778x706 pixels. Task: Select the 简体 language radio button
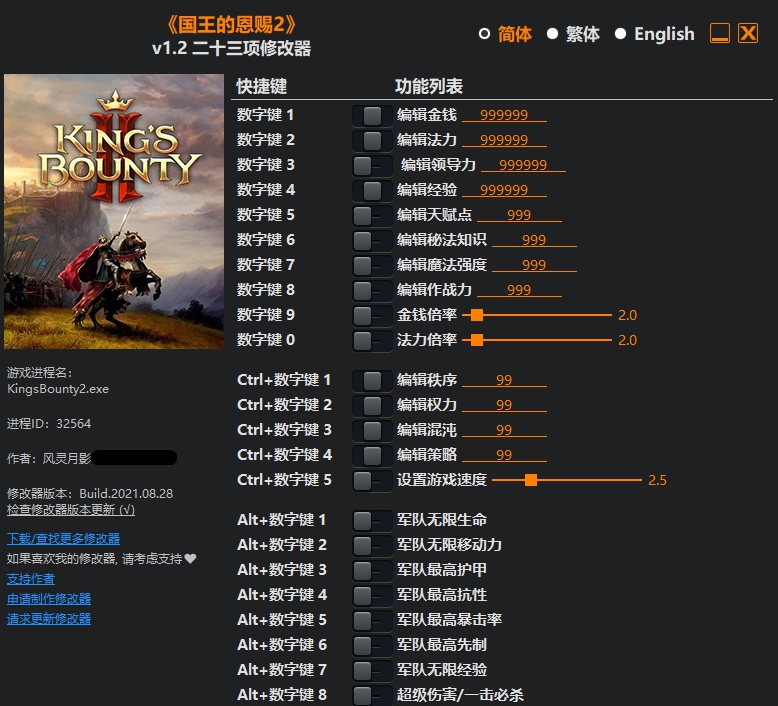click(484, 34)
